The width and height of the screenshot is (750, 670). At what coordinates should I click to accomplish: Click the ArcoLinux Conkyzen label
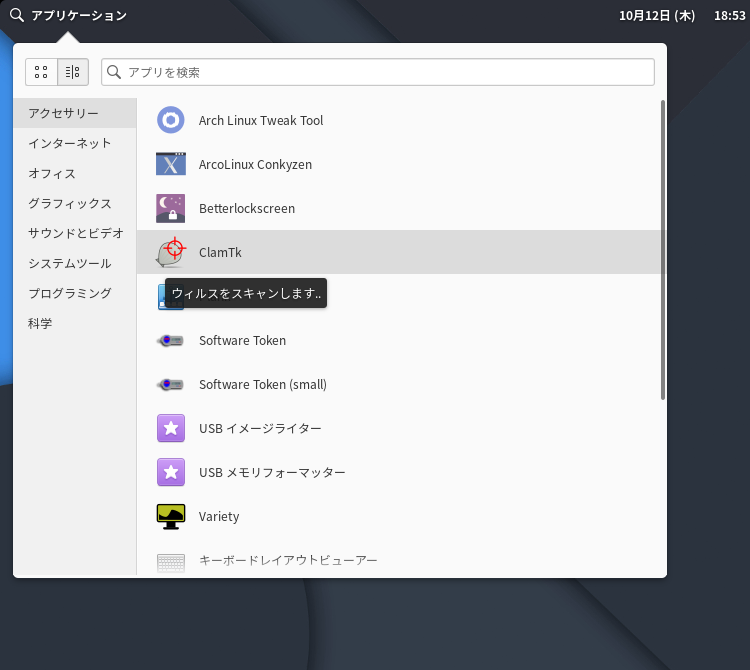coord(255,165)
